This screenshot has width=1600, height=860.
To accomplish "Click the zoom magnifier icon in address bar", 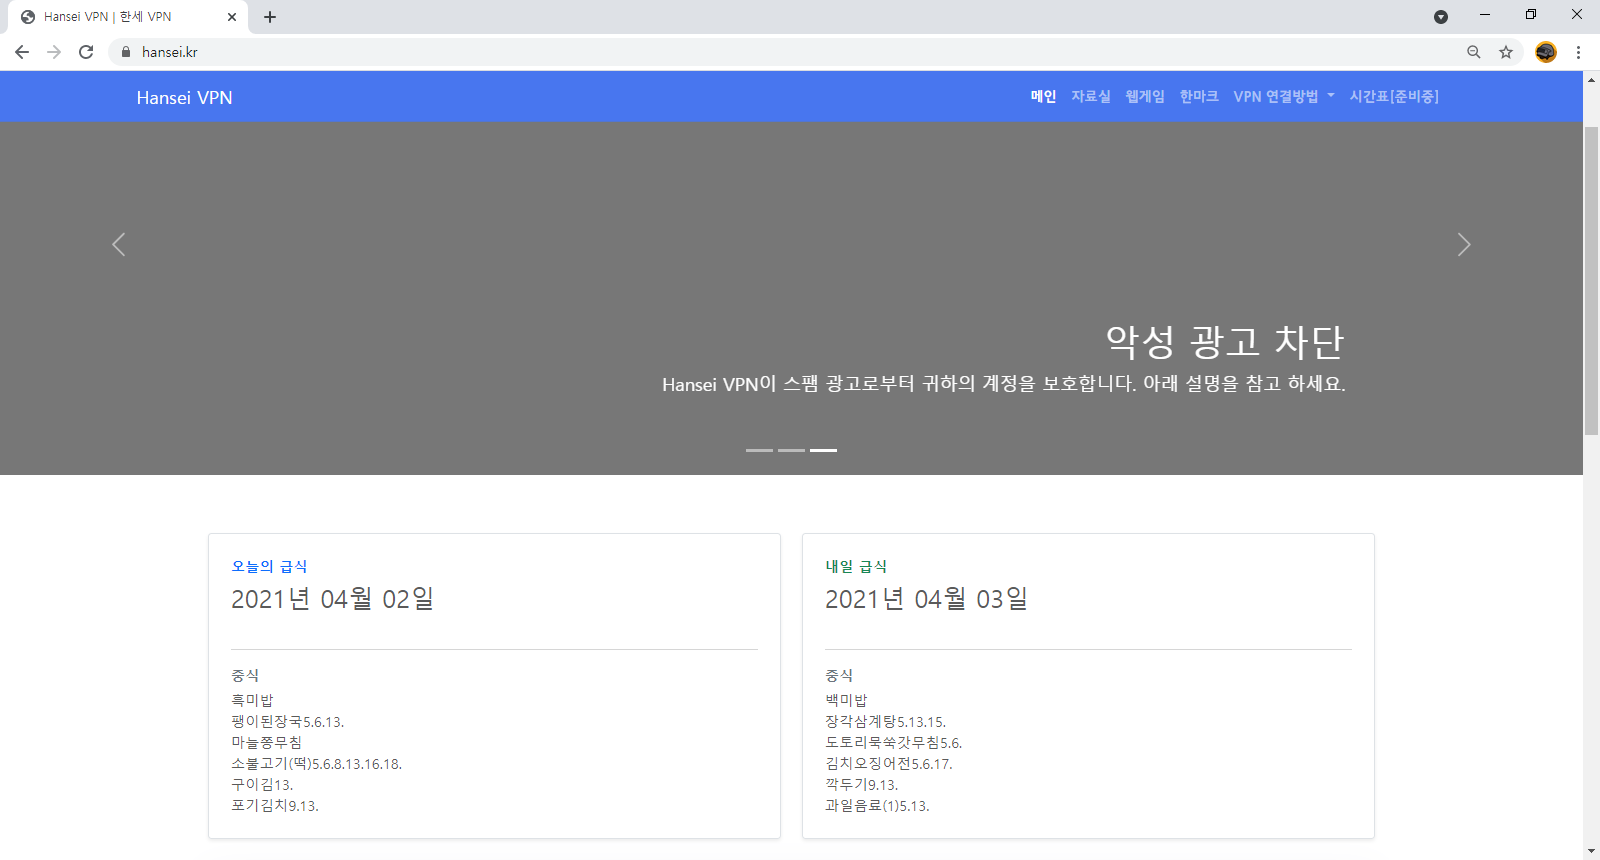I will pyautogui.click(x=1473, y=52).
